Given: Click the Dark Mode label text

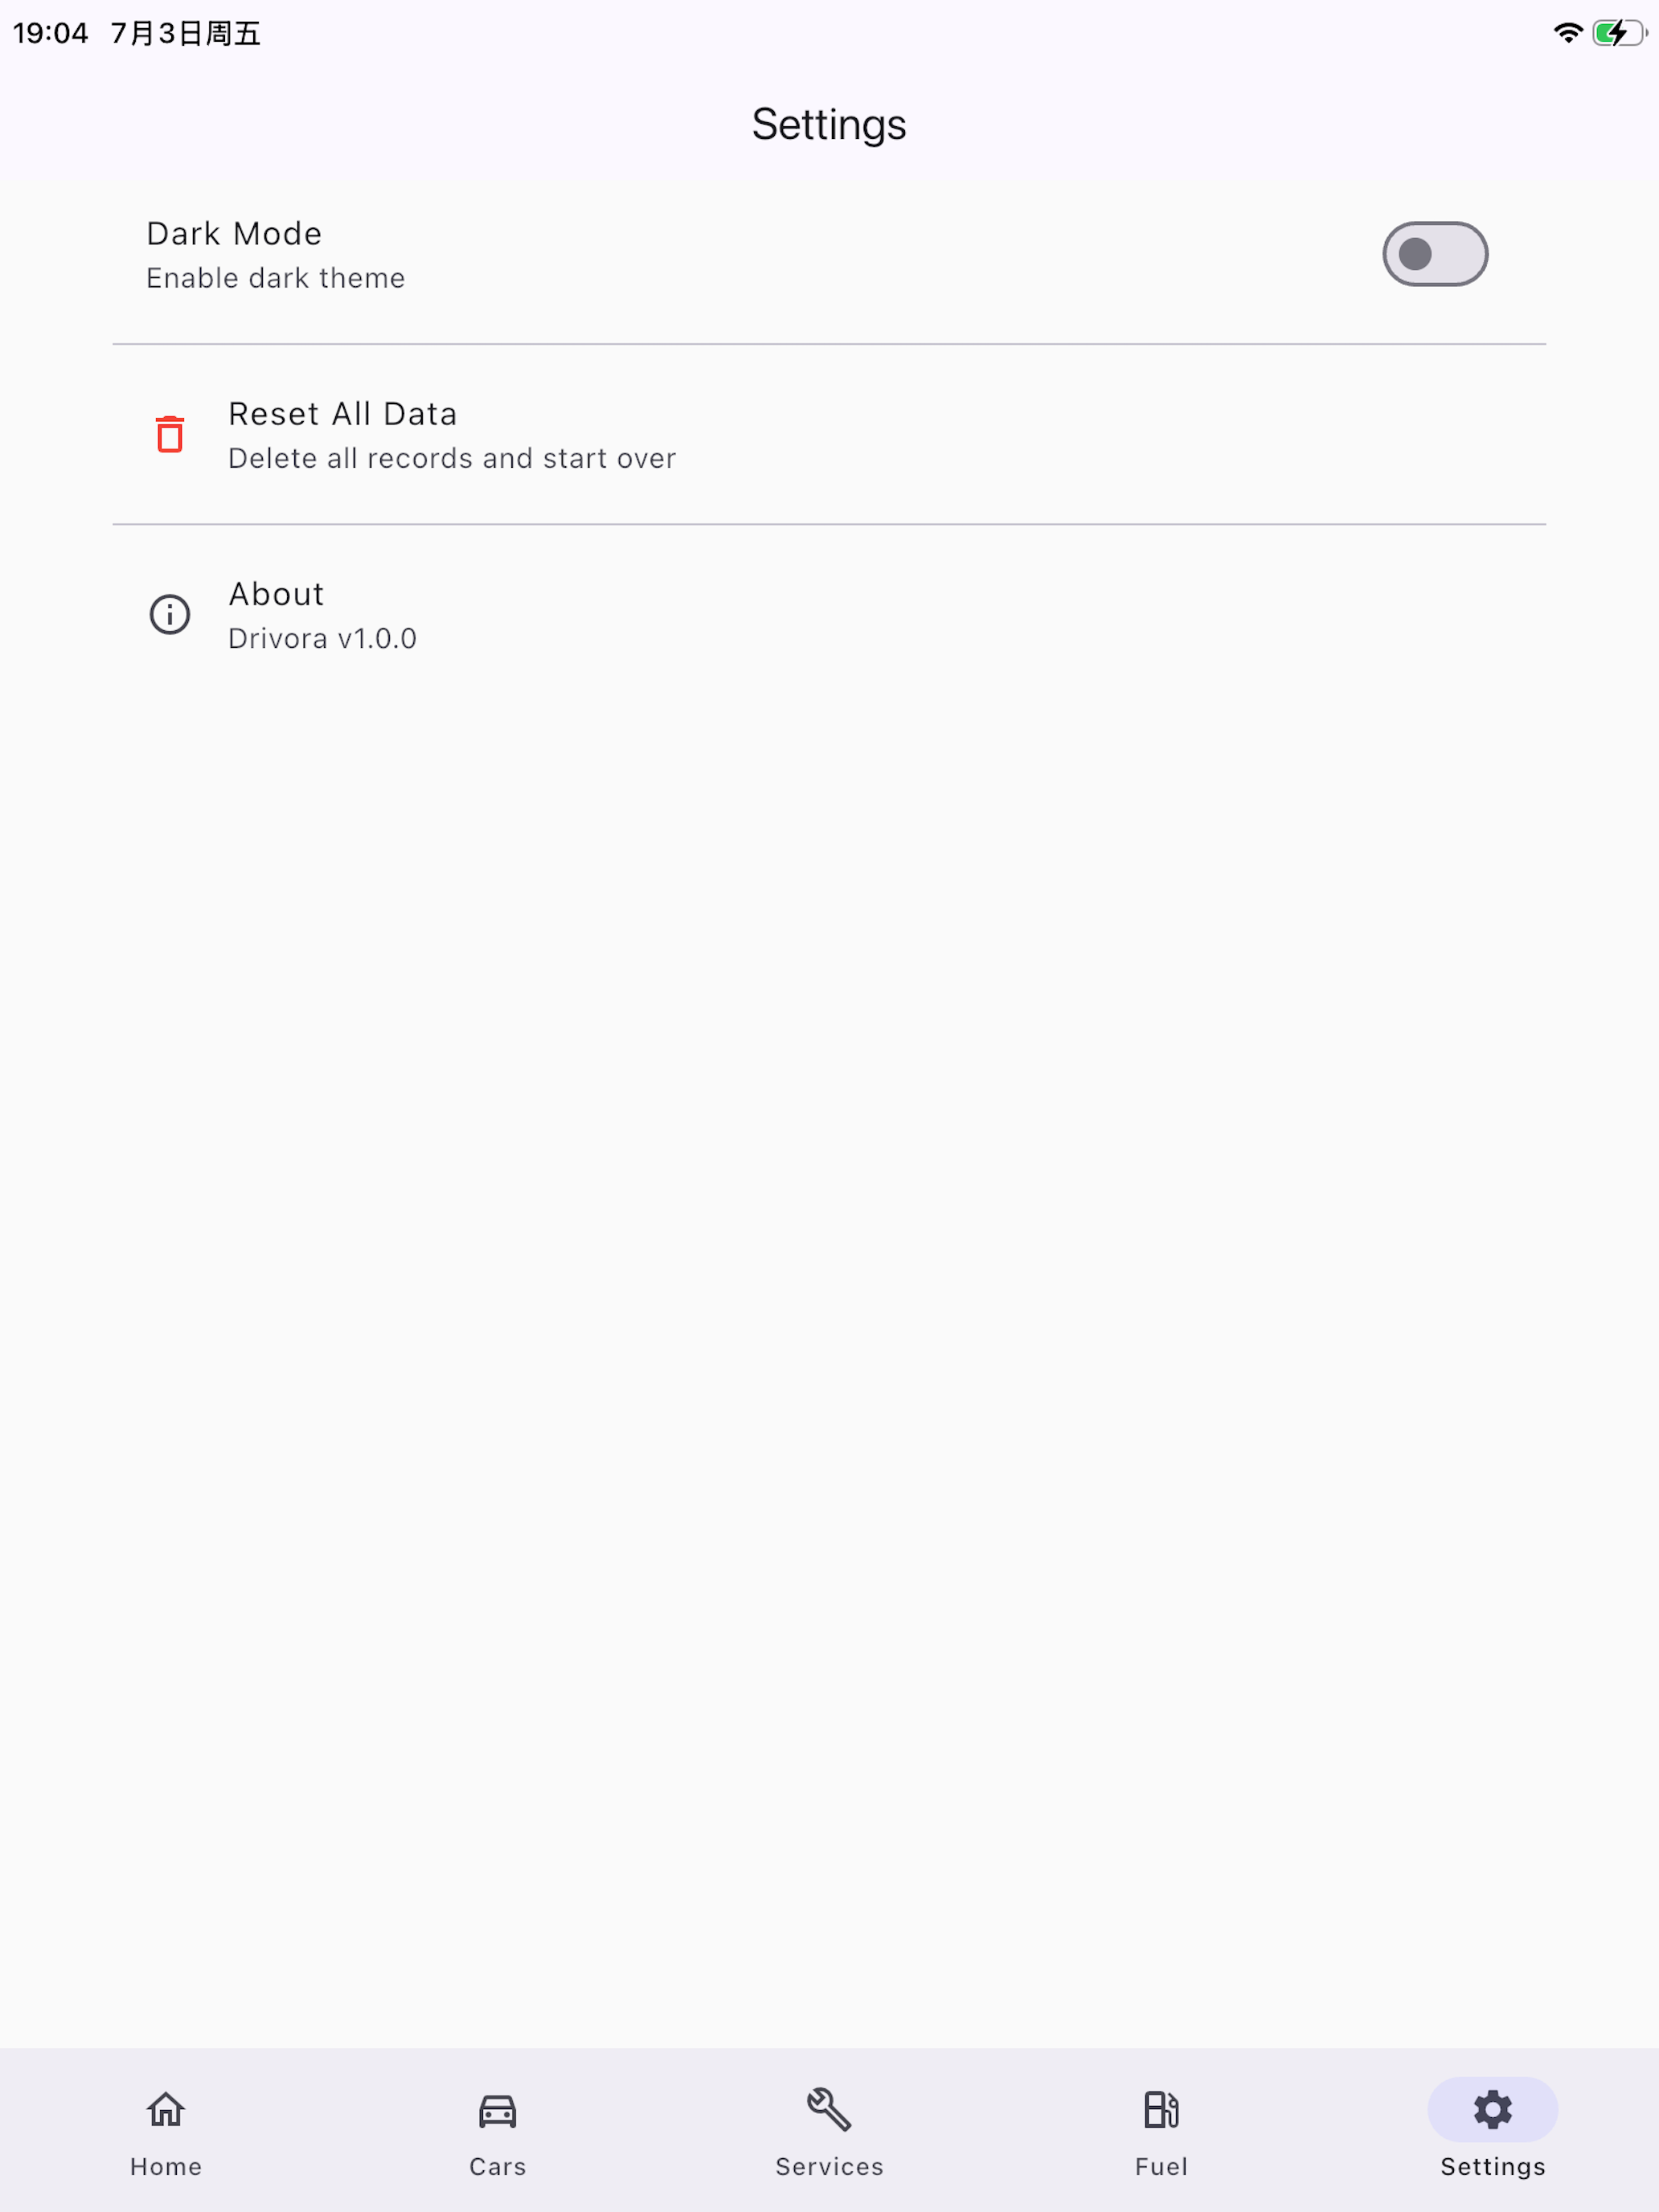Looking at the screenshot, I should point(235,234).
